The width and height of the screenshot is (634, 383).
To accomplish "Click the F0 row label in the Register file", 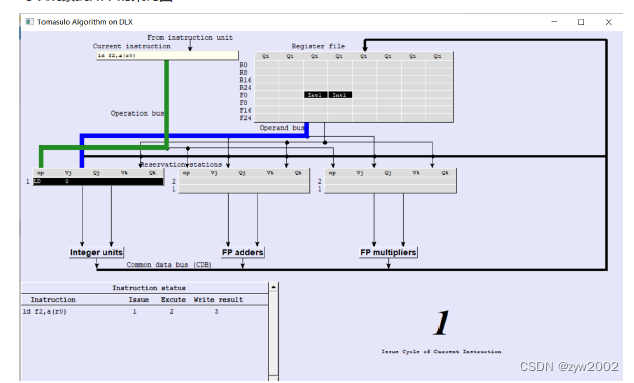I will point(243,95).
